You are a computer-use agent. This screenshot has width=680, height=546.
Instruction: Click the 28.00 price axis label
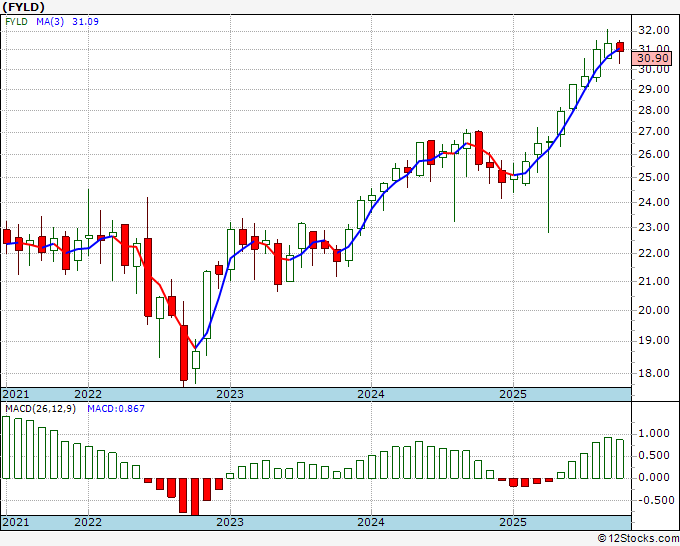click(654, 110)
